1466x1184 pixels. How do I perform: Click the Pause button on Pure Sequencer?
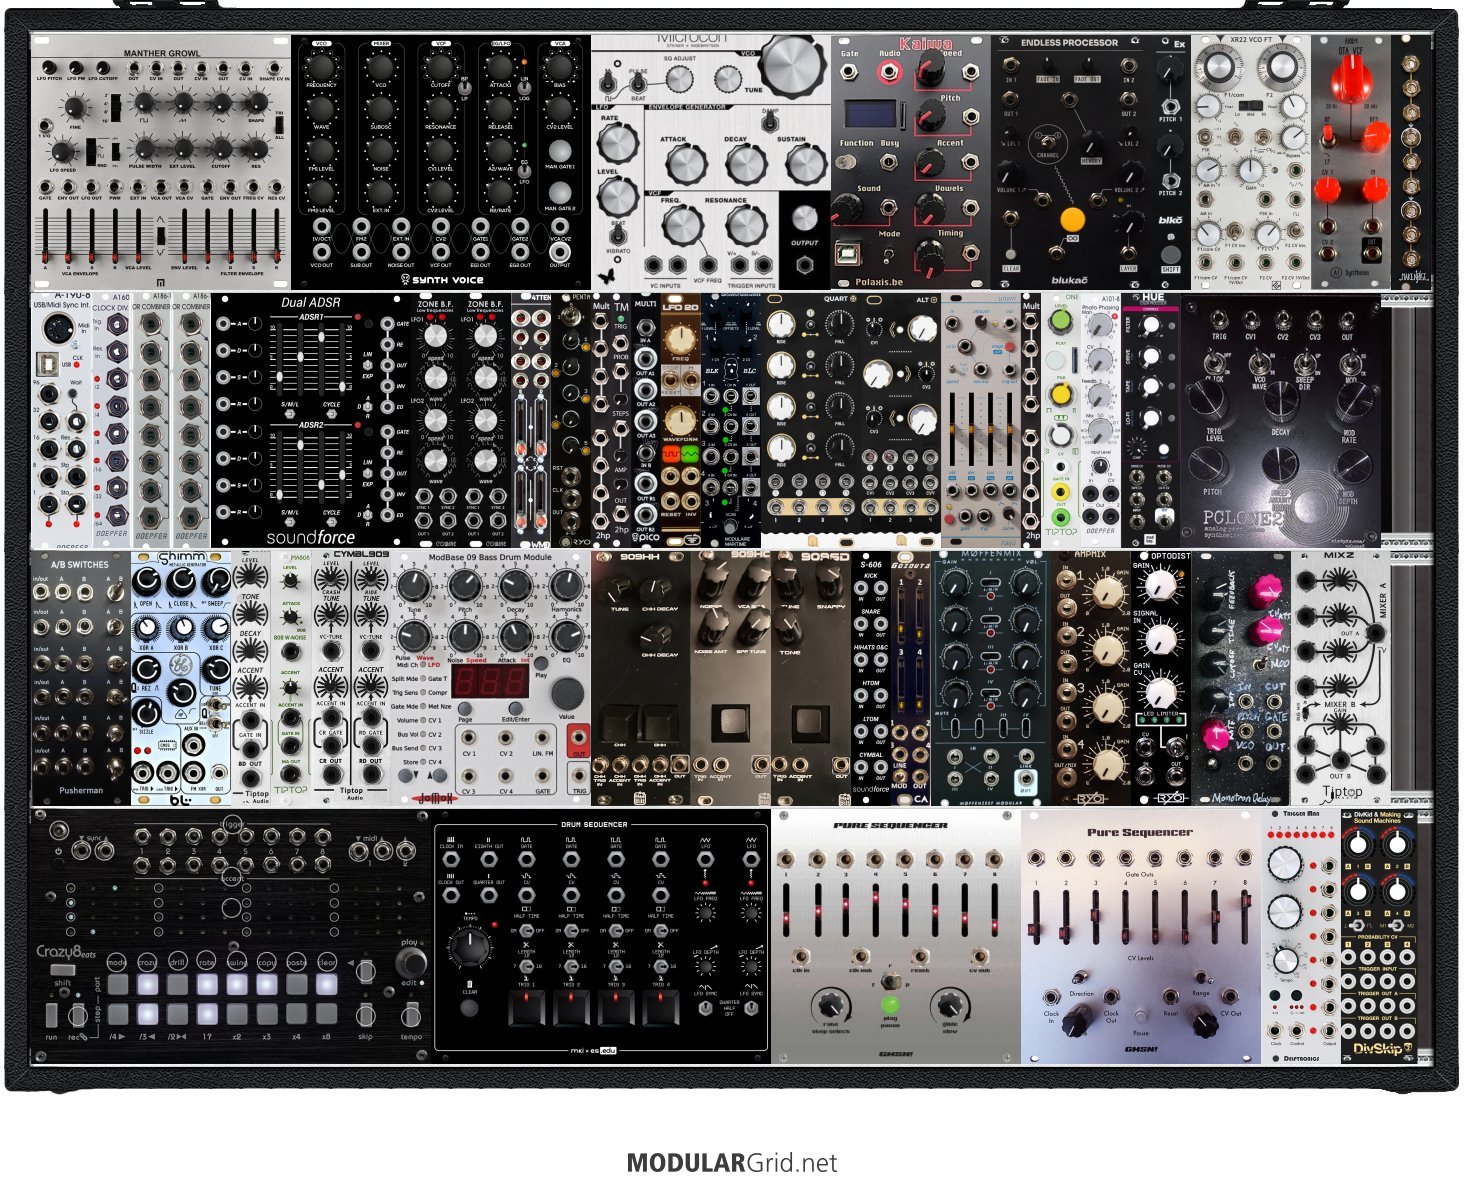click(1140, 1015)
